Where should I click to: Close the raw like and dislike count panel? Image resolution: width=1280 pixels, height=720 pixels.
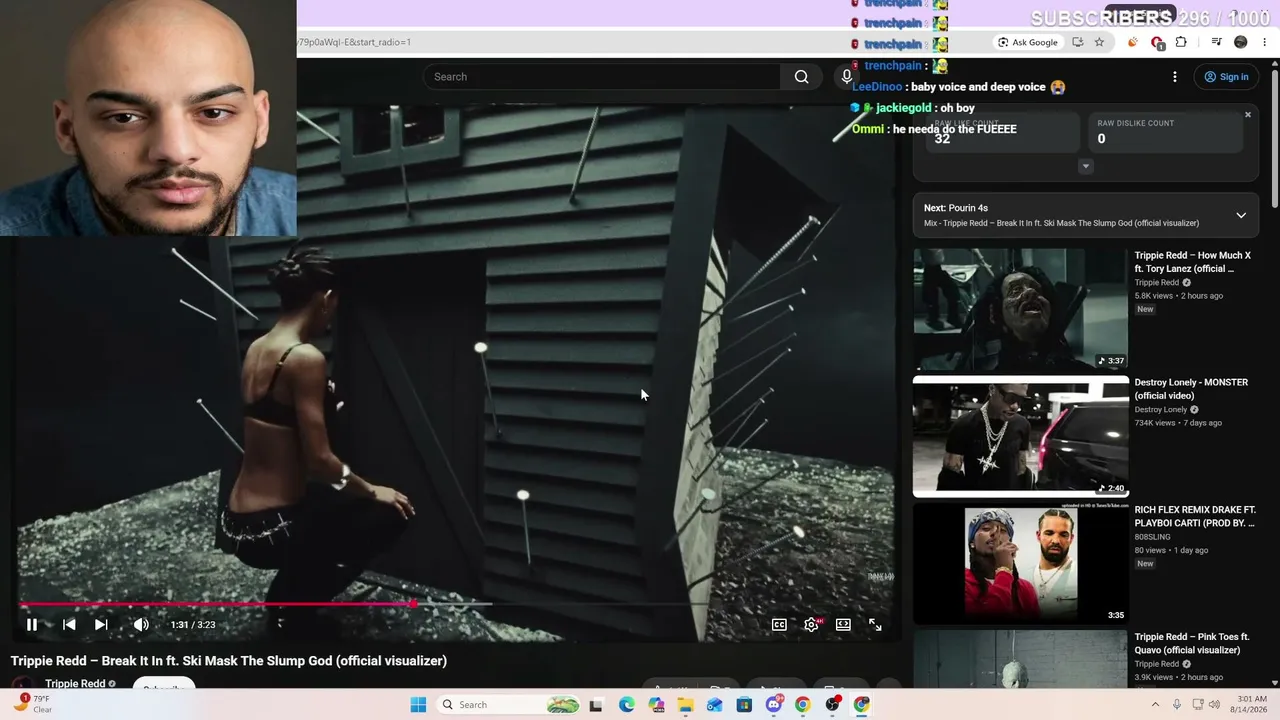click(x=1248, y=115)
